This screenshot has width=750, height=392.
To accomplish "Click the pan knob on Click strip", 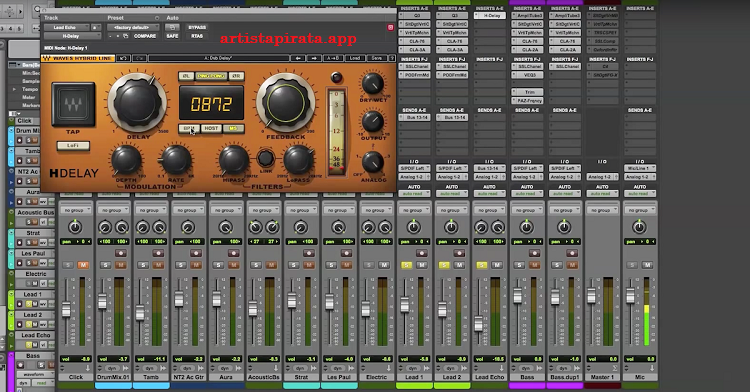I will [x=75, y=227].
